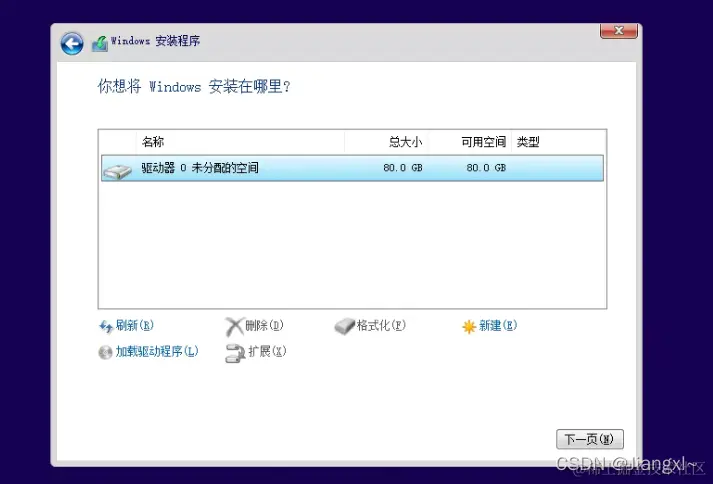
Task: Click the delete X icon
Action: 235,327
